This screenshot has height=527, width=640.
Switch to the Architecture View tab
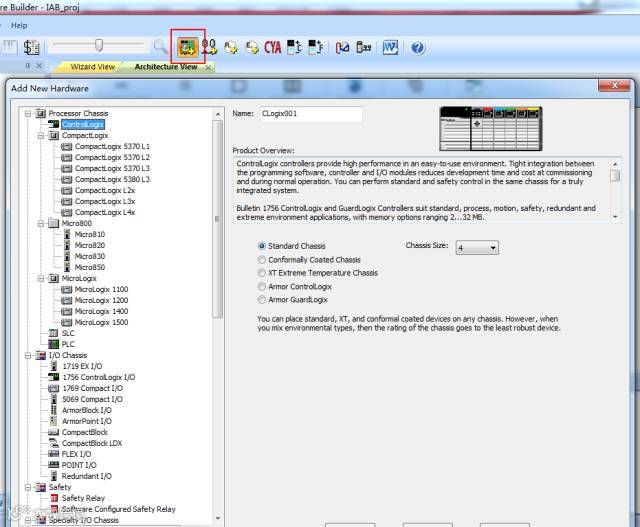[x=166, y=67]
